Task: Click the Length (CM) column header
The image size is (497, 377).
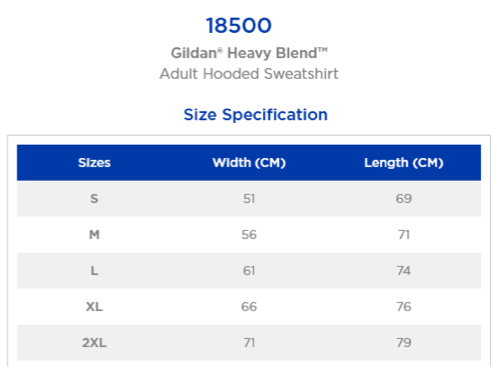Action: 404,163
